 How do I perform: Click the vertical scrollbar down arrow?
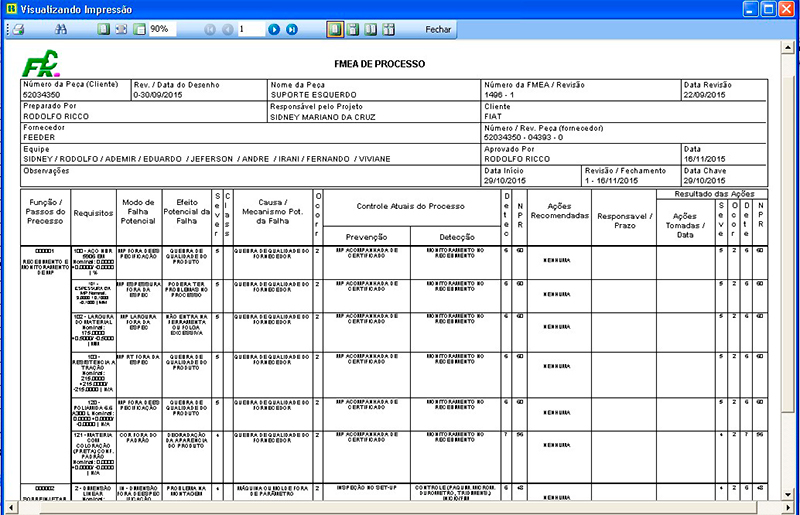click(788, 494)
